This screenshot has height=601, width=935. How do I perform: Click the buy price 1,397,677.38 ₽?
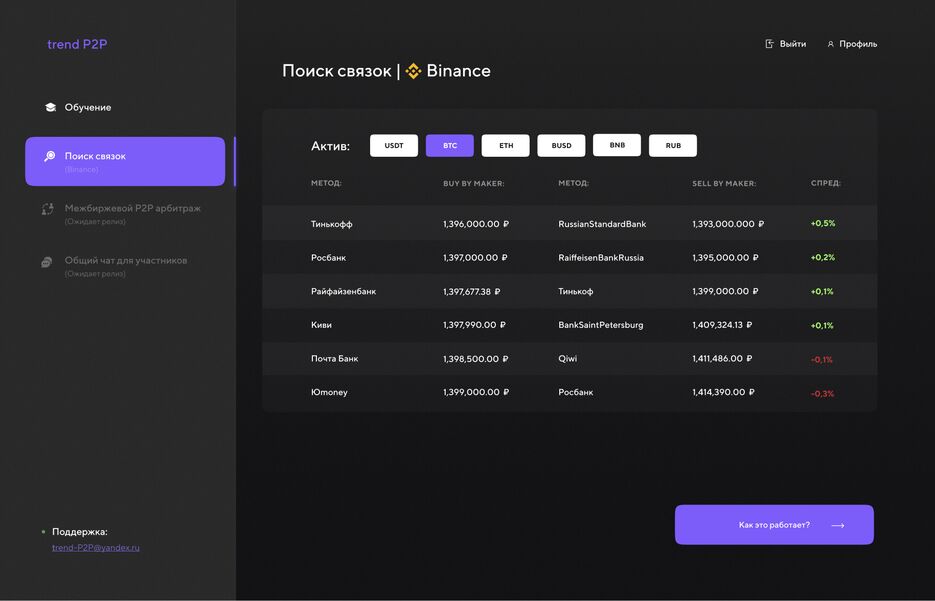tap(472, 292)
